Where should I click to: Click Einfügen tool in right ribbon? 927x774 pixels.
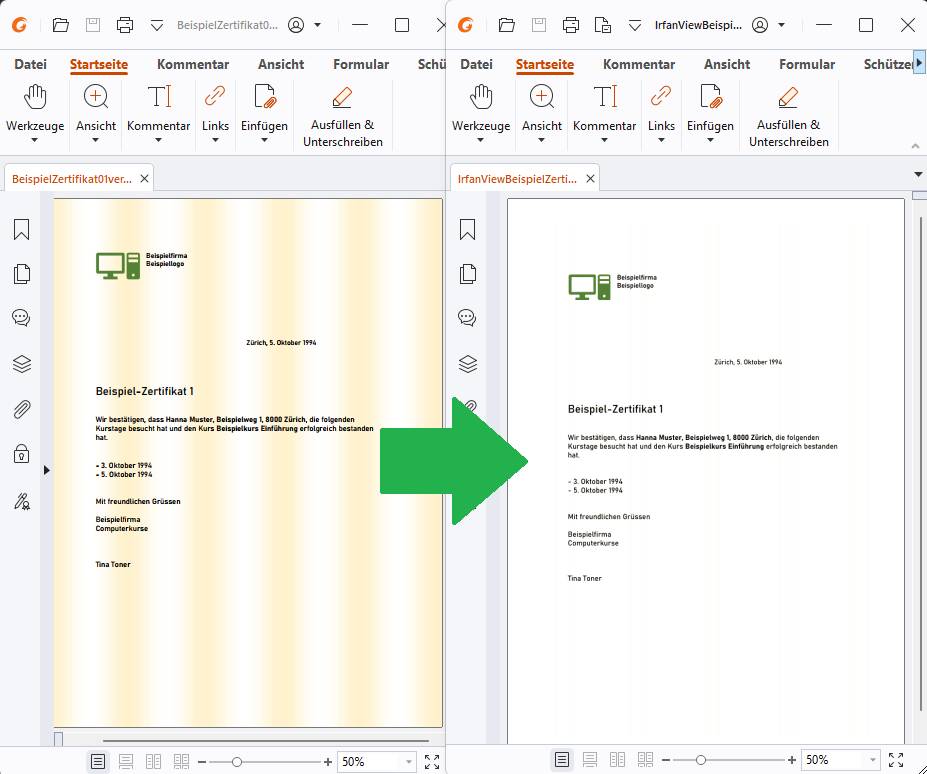[710, 115]
